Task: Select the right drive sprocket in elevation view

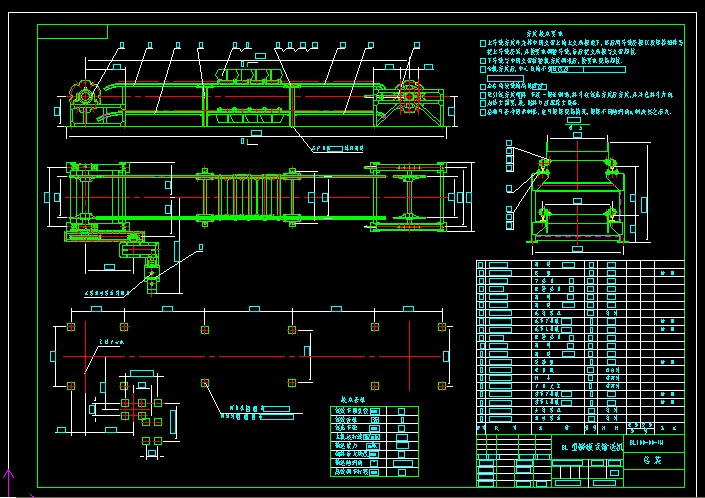Action: point(408,98)
